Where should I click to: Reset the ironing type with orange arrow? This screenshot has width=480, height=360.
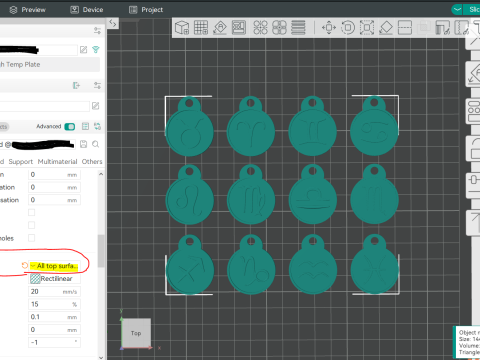pos(24,266)
